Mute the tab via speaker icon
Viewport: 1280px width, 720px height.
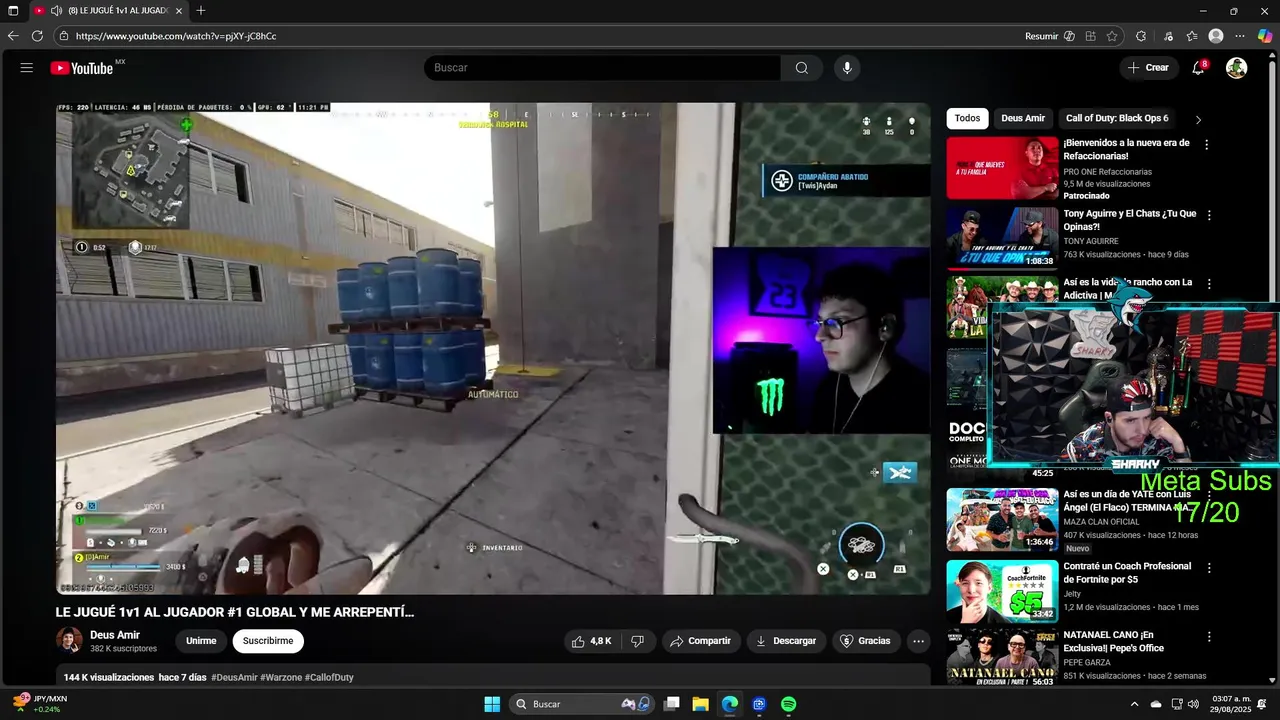click(56, 11)
